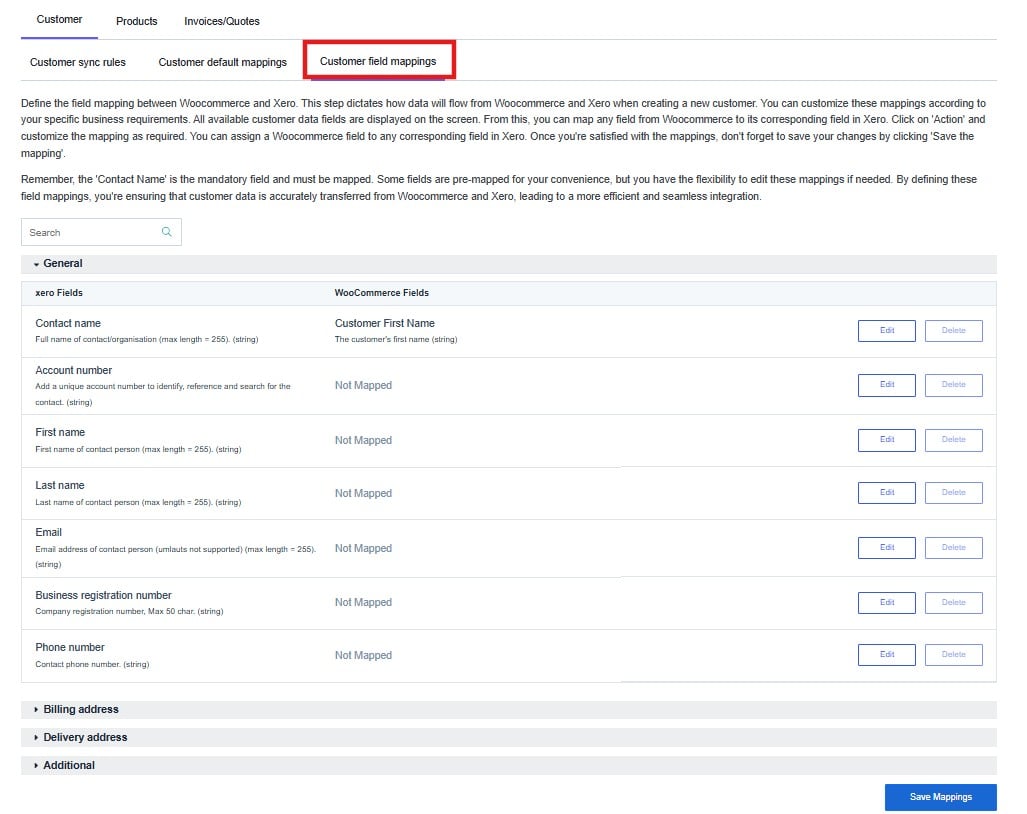Viewport: 1027px width, 814px height.
Task: Click the 'Business registration number' field label
Action: (103, 595)
